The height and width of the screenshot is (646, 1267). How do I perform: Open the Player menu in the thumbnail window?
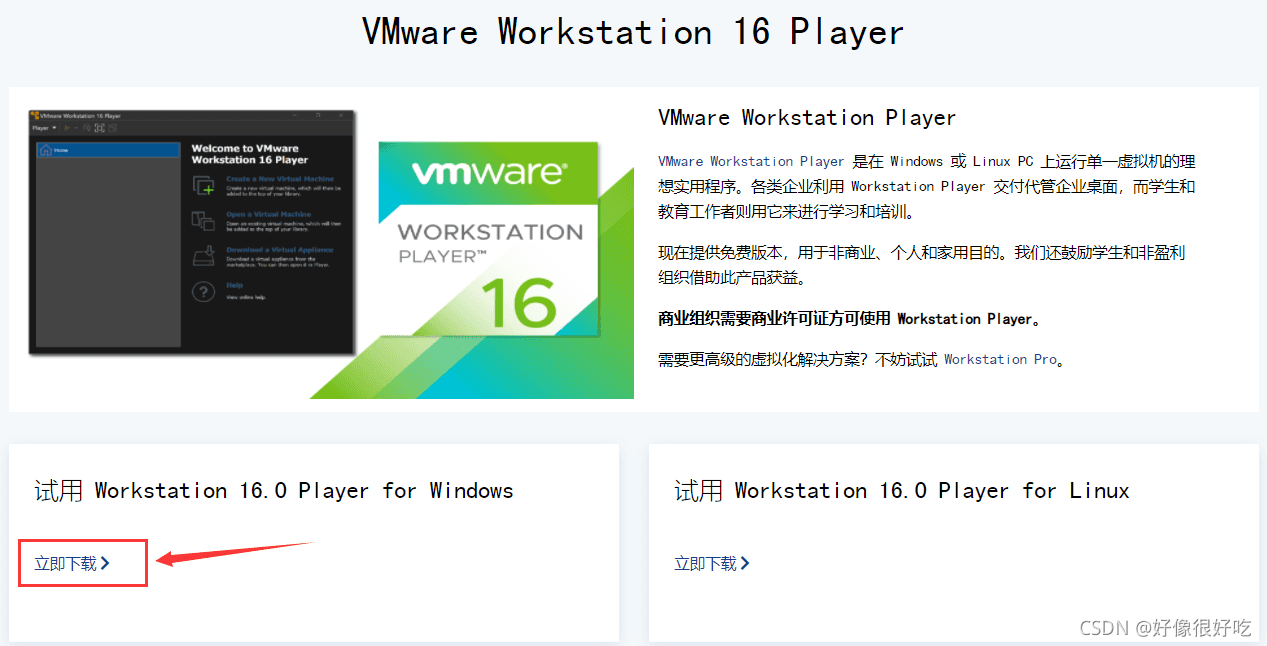coord(44,128)
